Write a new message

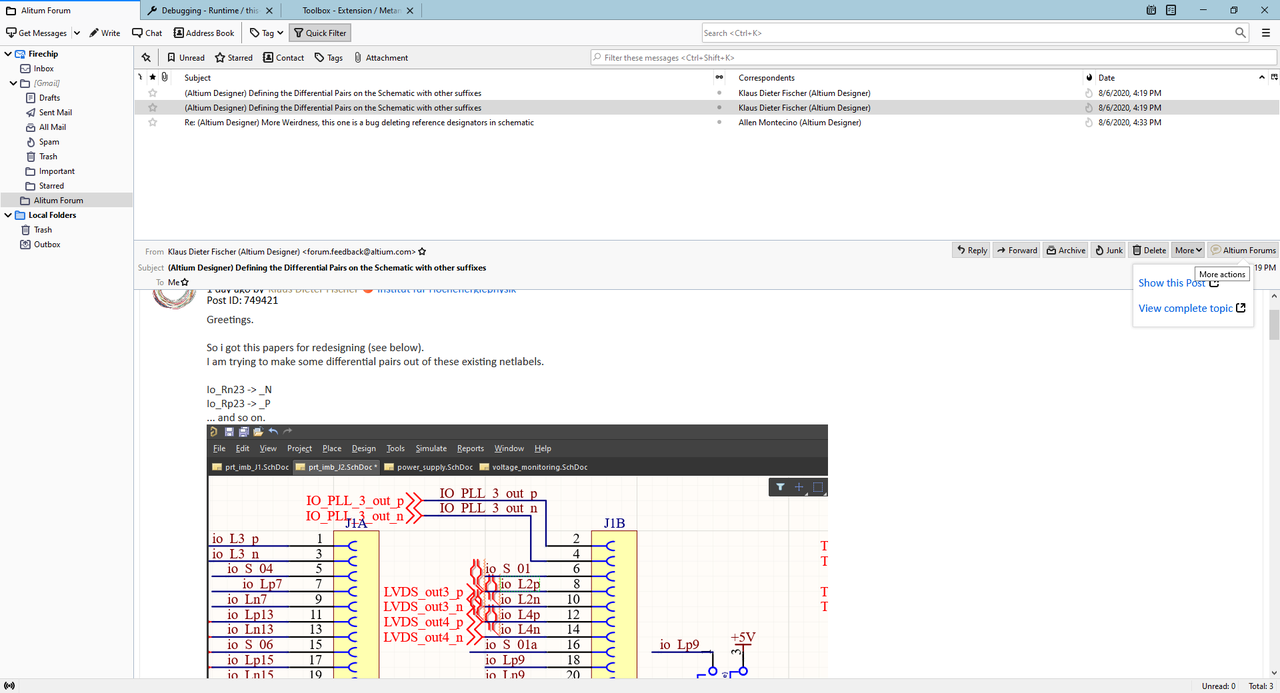pos(104,33)
